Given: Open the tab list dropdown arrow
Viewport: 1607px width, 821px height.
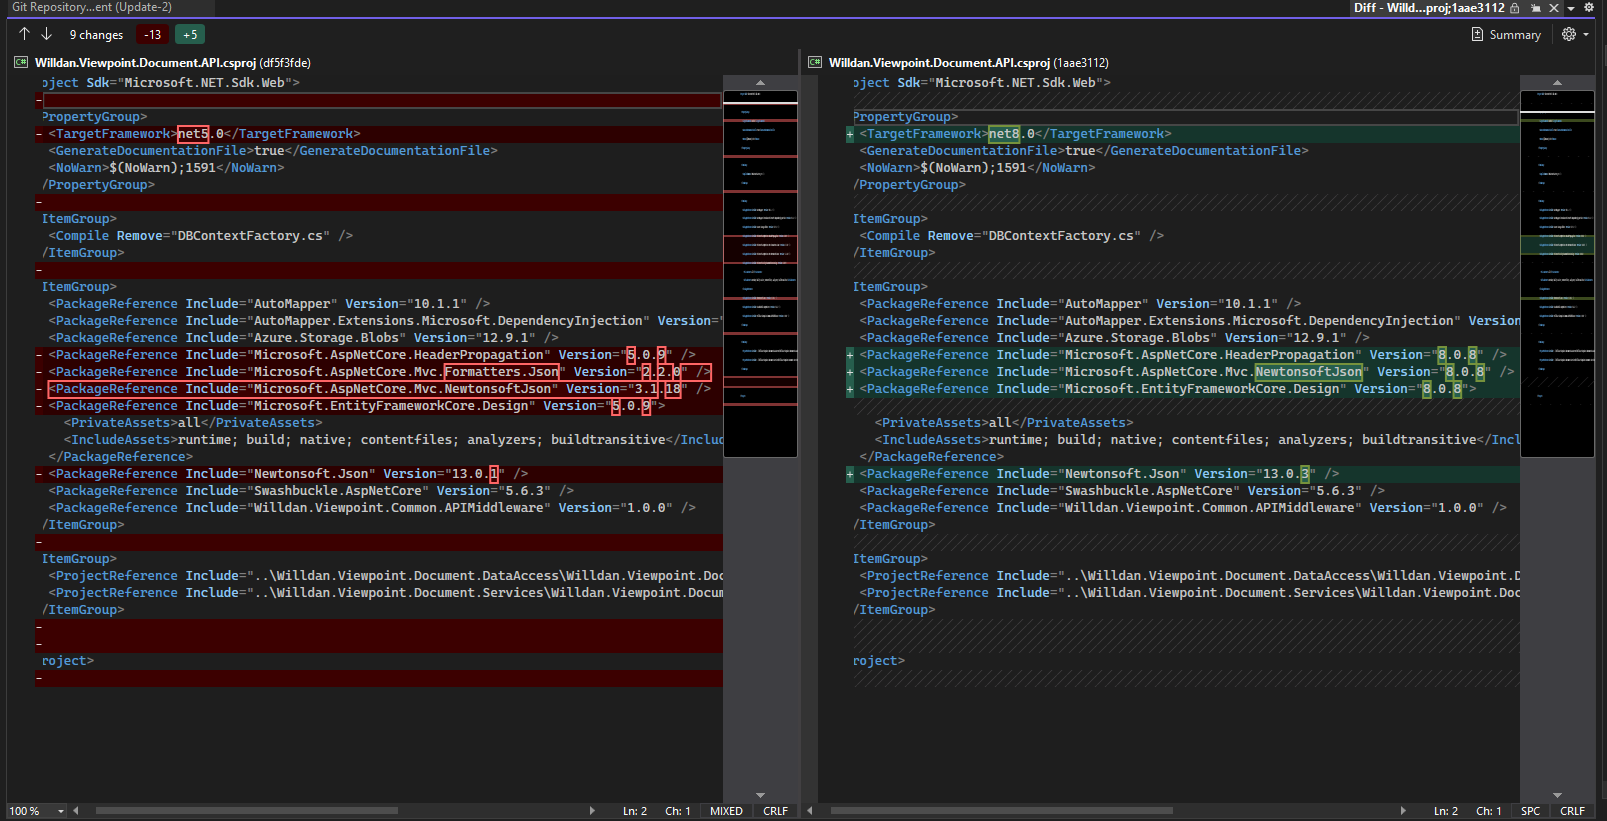Looking at the screenshot, I should coord(1571,8).
